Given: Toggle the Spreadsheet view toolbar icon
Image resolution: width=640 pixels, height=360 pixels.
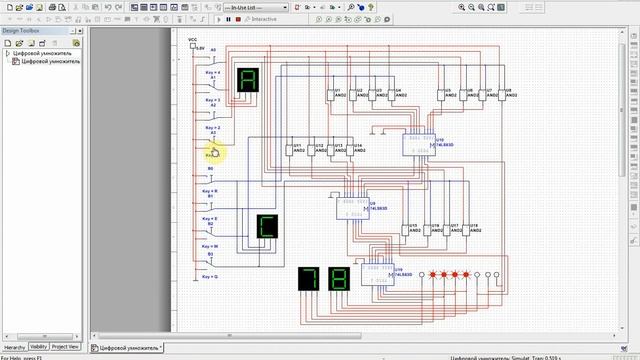Looking at the screenshot, I should [x=144, y=7].
